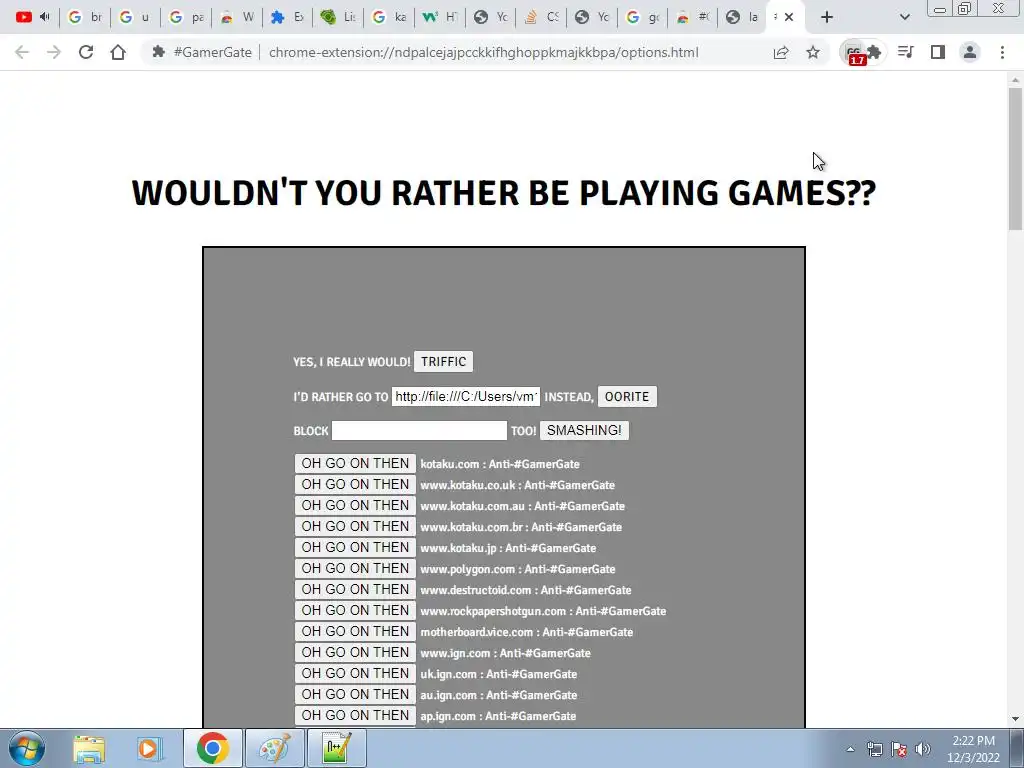Click 'OH GO ON THEN' for www.kotaku.com.au
The height and width of the screenshot is (768, 1024).
click(x=355, y=505)
